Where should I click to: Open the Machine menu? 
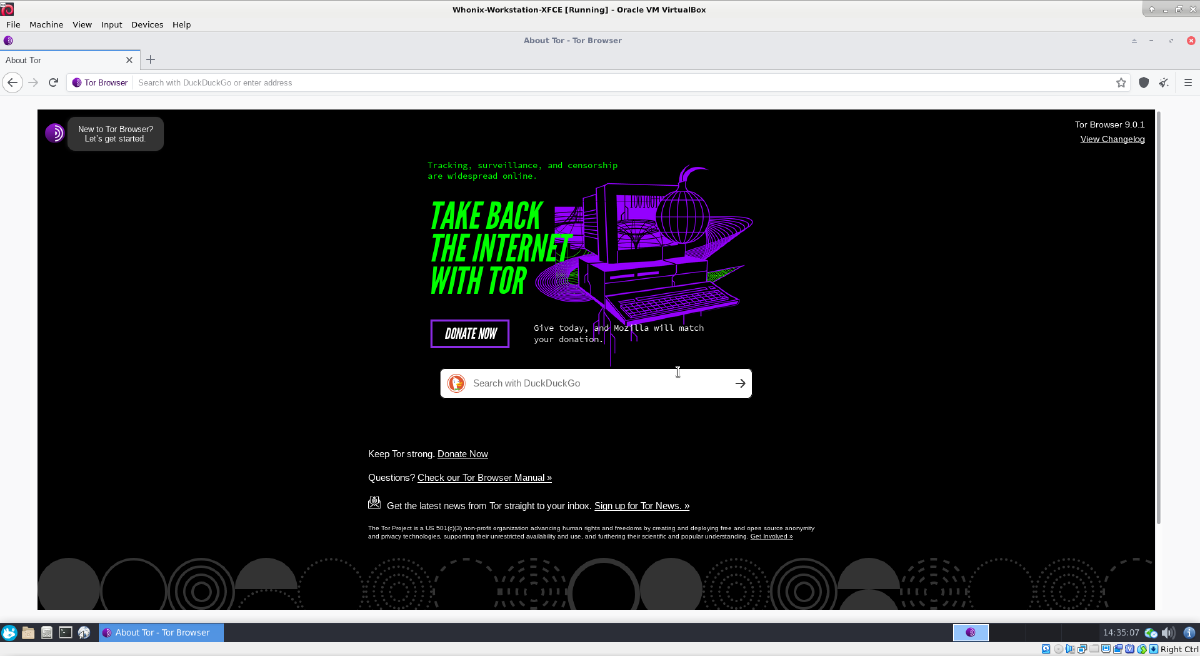pyautogui.click(x=46, y=24)
